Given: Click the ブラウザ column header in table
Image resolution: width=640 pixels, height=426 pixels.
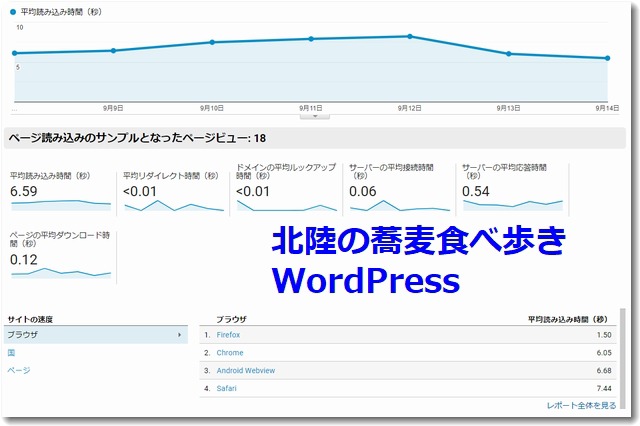Looking at the screenshot, I should tap(231, 319).
